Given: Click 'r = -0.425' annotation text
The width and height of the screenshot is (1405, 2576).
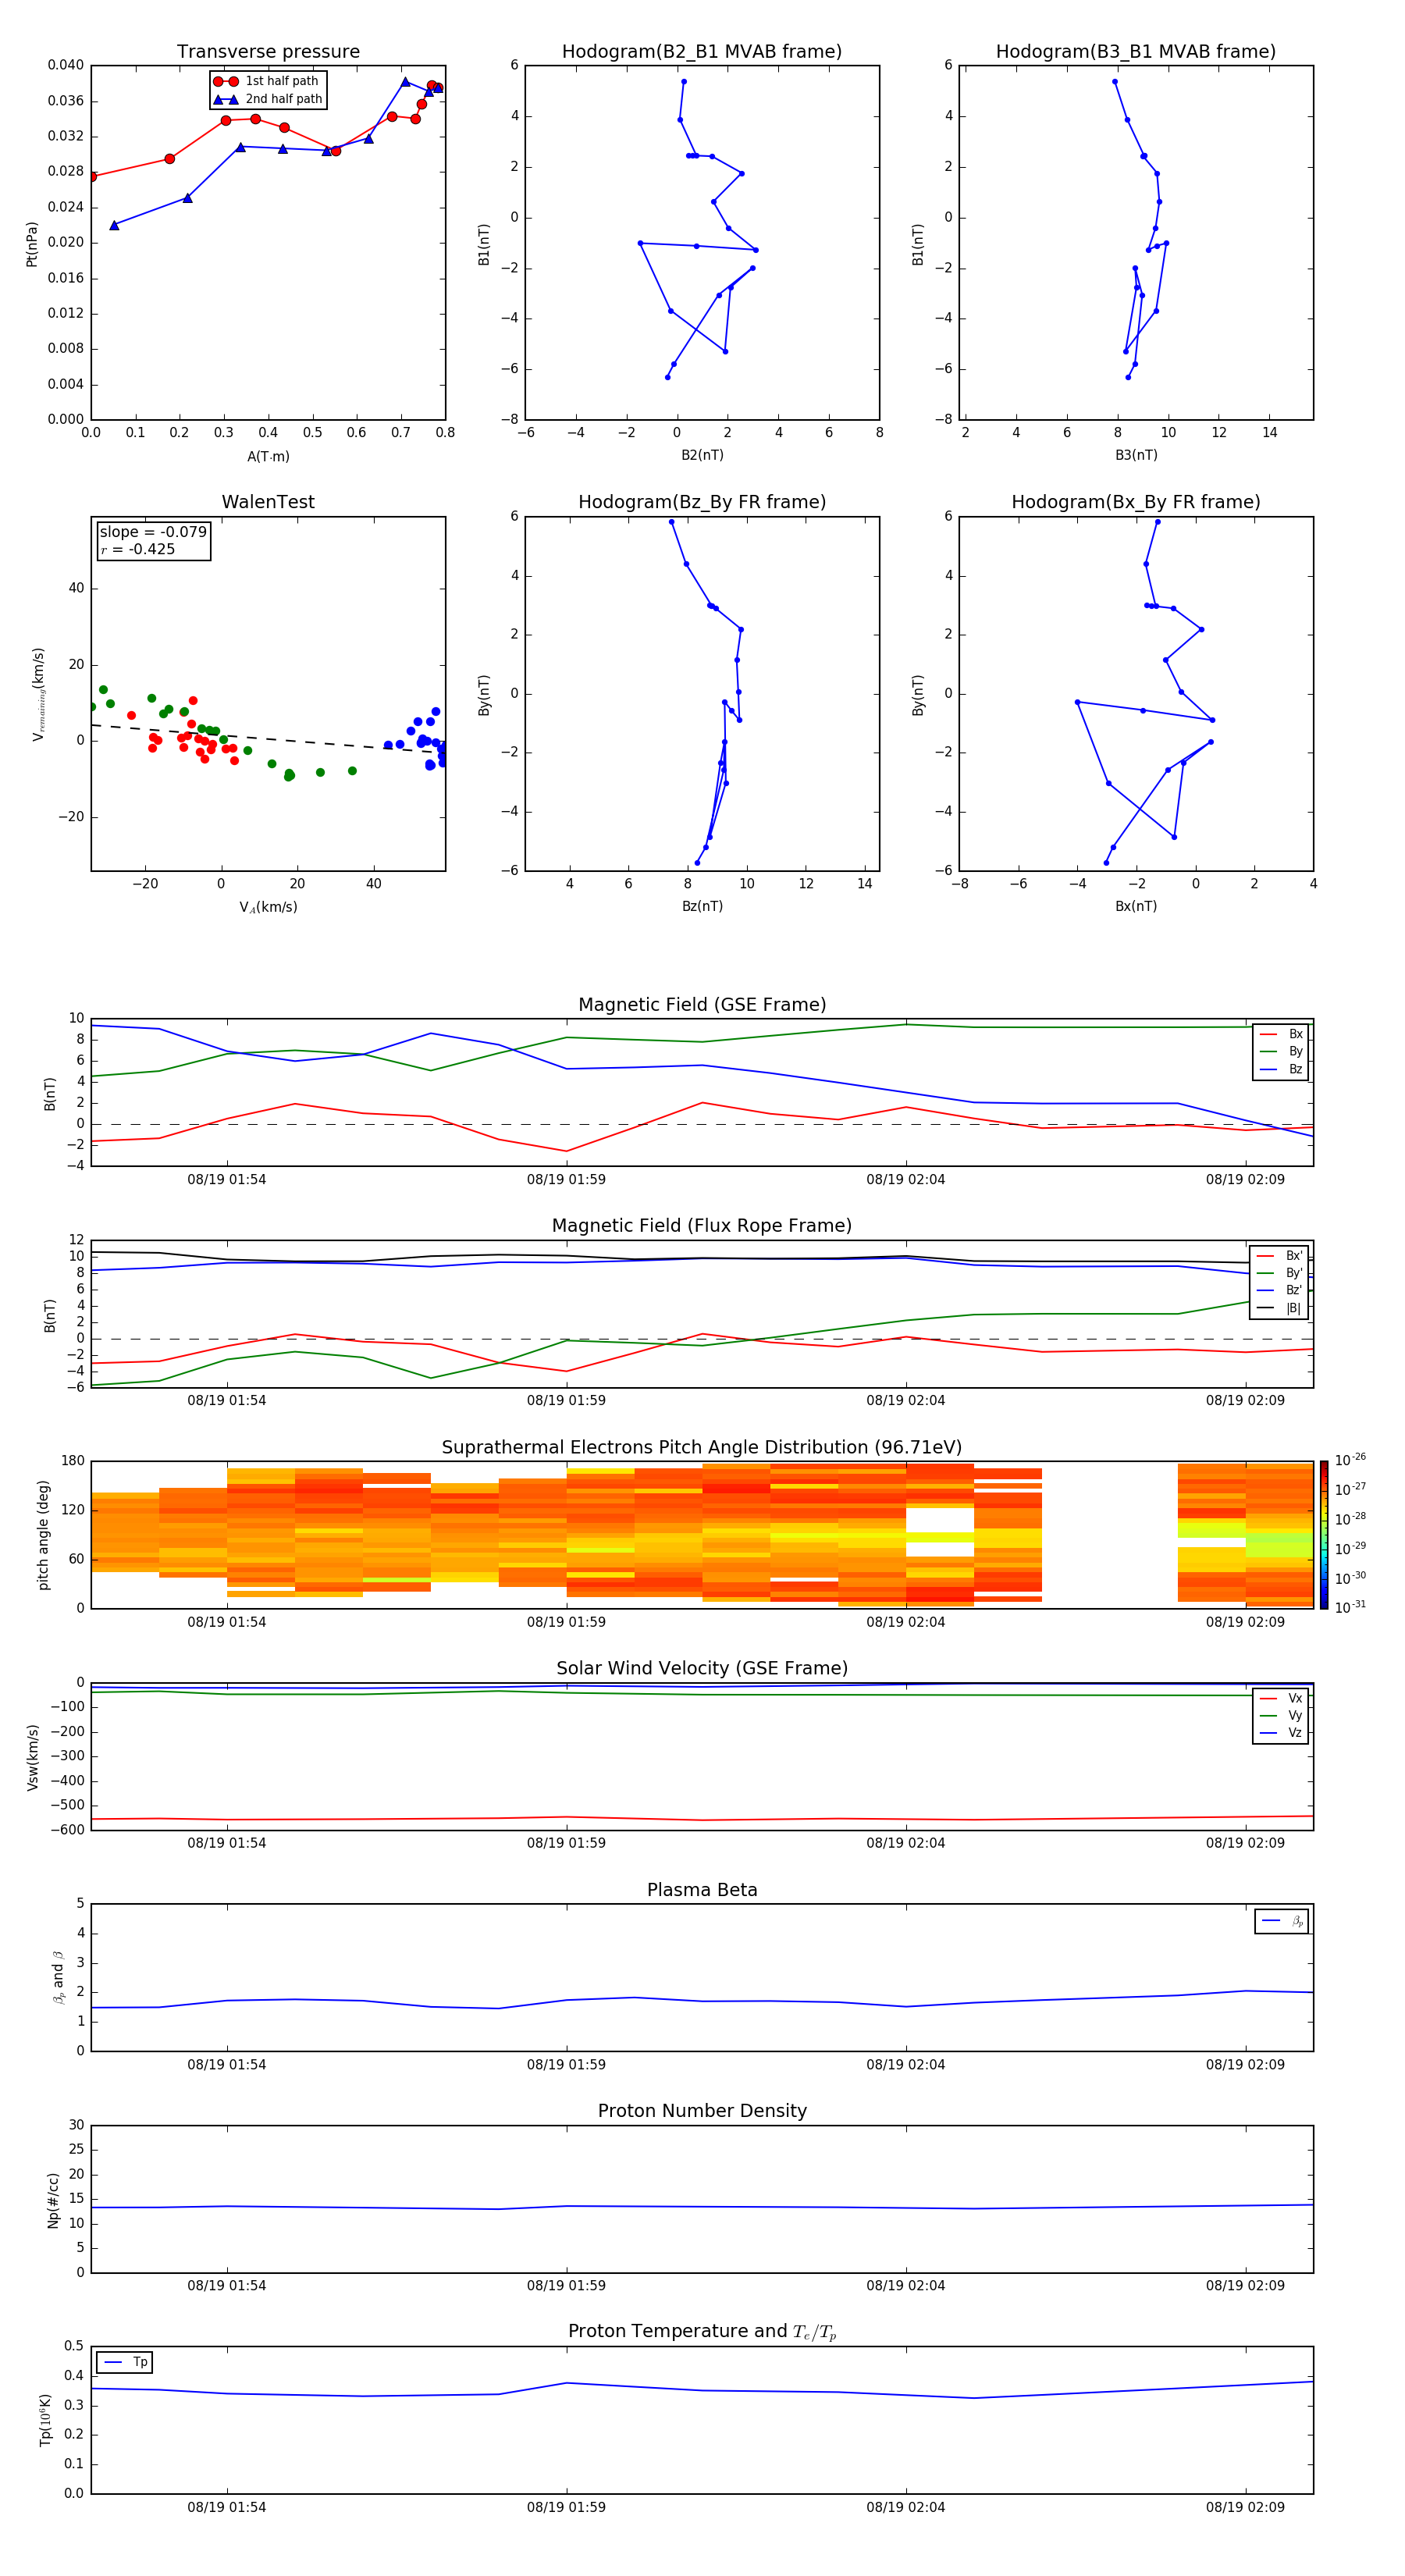Looking at the screenshot, I should pyautogui.click(x=138, y=549).
